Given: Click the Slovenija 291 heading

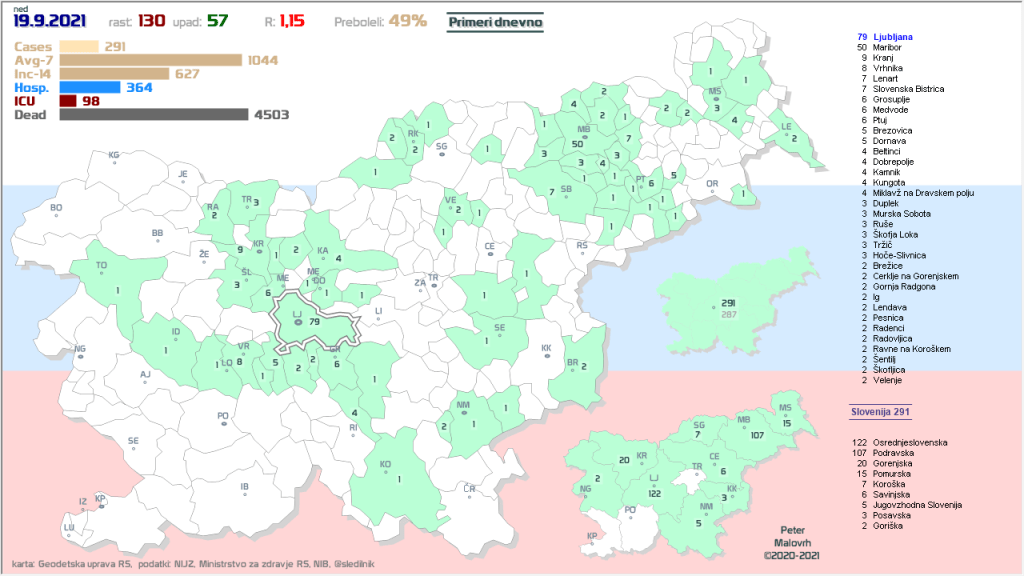Looking at the screenshot, I should pos(880,411).
